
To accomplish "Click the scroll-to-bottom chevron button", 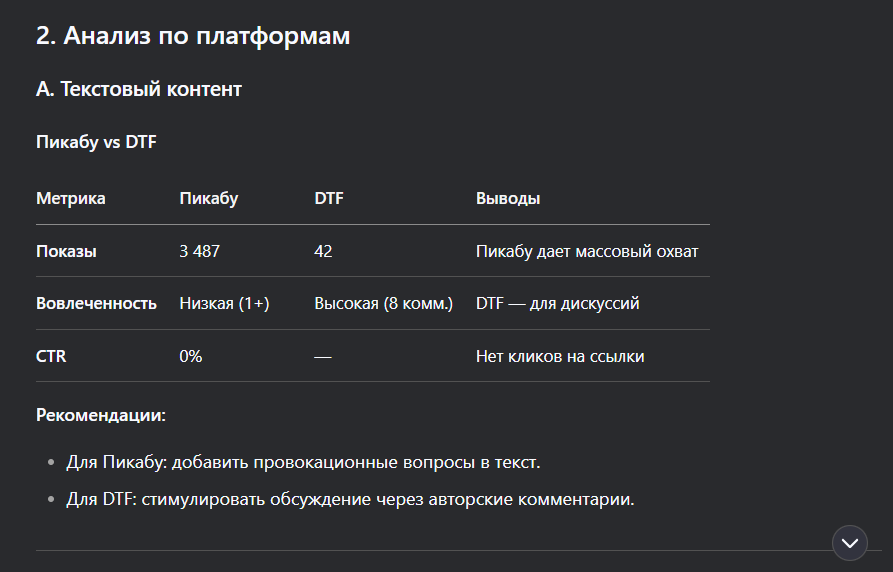I will tap(850, 543).
